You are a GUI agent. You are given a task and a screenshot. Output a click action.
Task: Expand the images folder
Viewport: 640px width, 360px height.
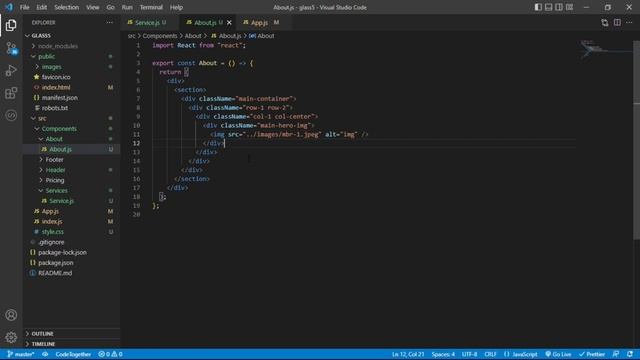pyautogui.click(x=72, y=67)
